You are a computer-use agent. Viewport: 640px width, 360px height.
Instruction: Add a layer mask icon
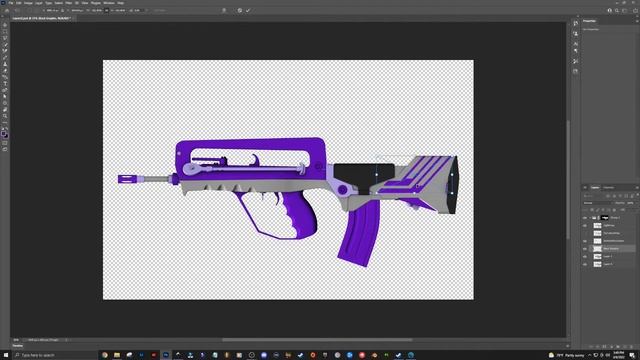pos(604,347)
